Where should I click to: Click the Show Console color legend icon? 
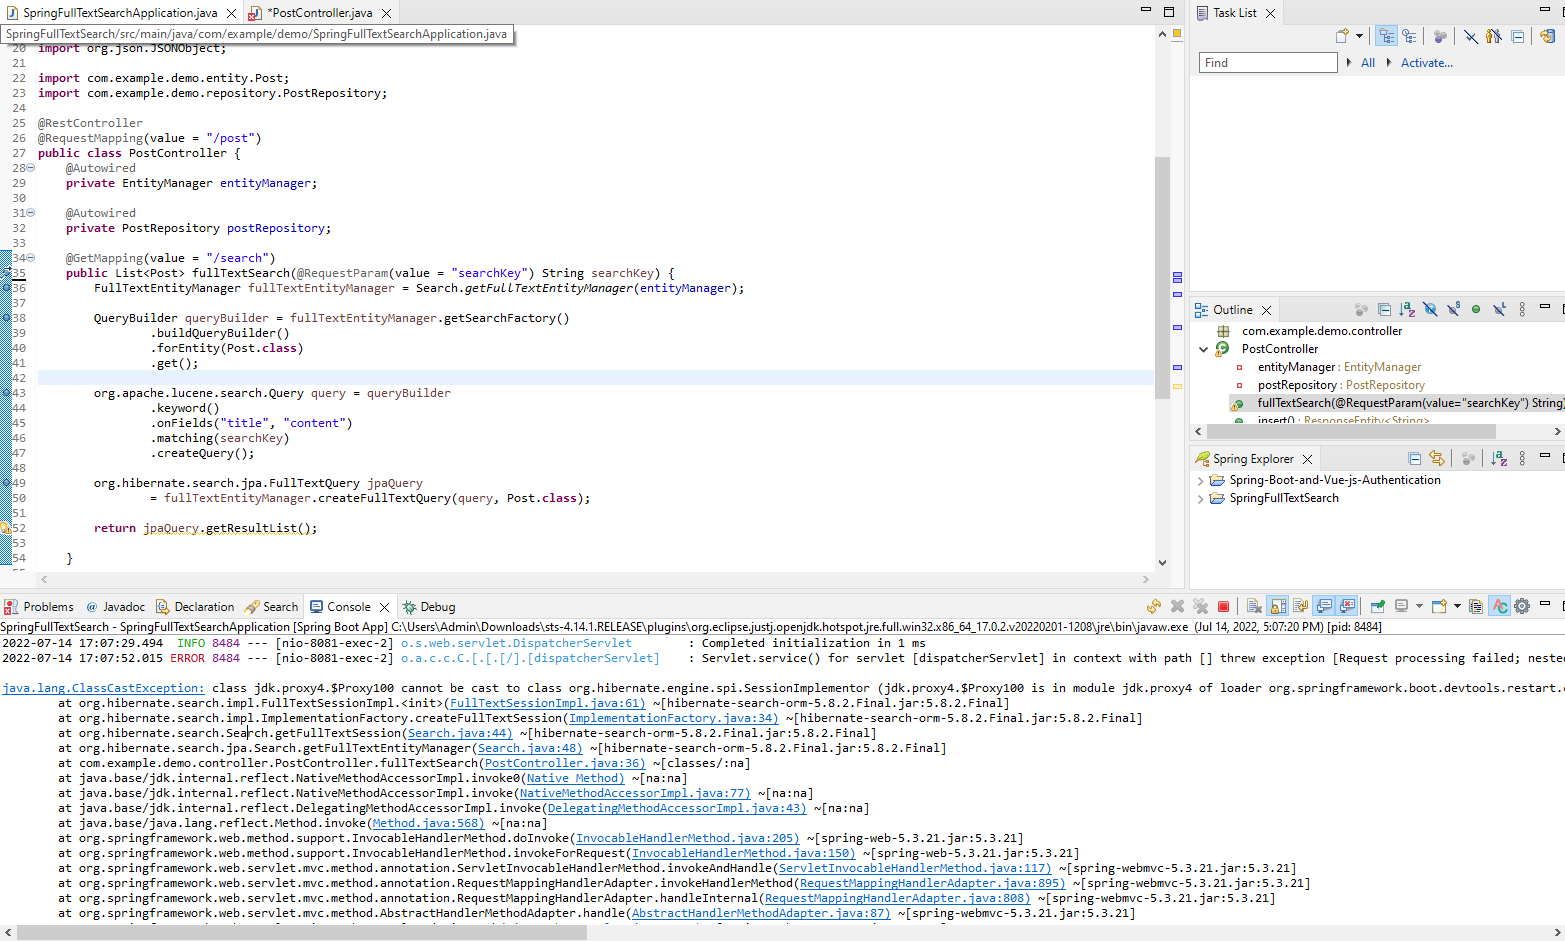(1476, 607)
